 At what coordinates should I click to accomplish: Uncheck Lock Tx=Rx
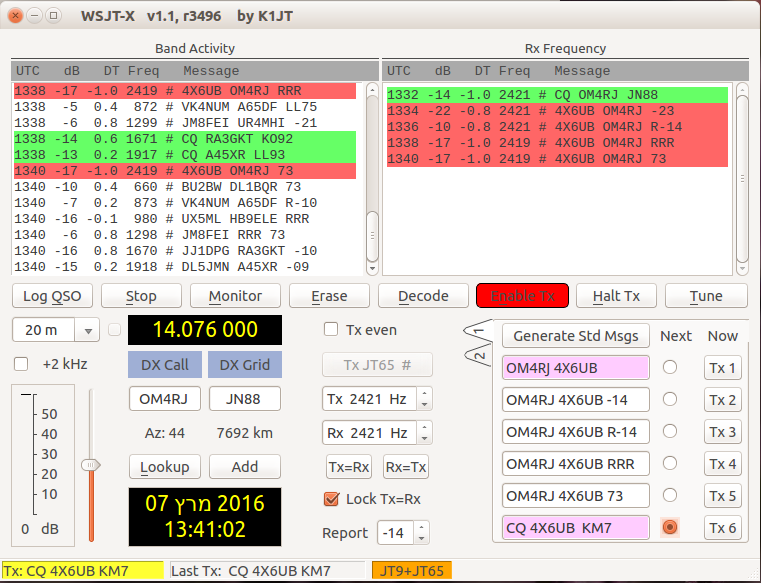[331, 499]
